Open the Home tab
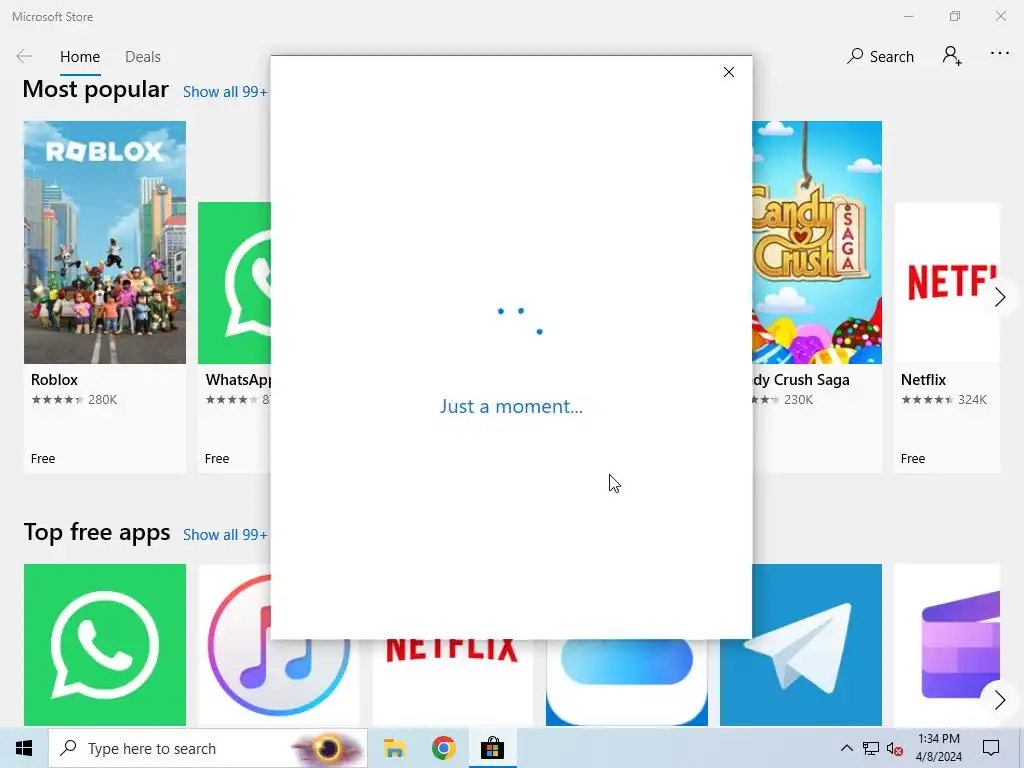Viewport: 1024px width, 768px height. pos(80,57)
